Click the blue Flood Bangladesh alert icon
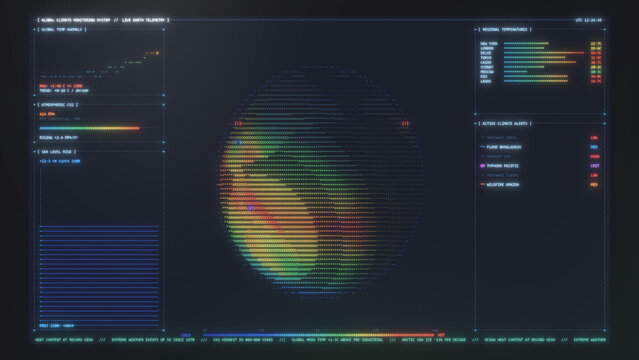This screenshot has width=639, height=360. point(483,147)
